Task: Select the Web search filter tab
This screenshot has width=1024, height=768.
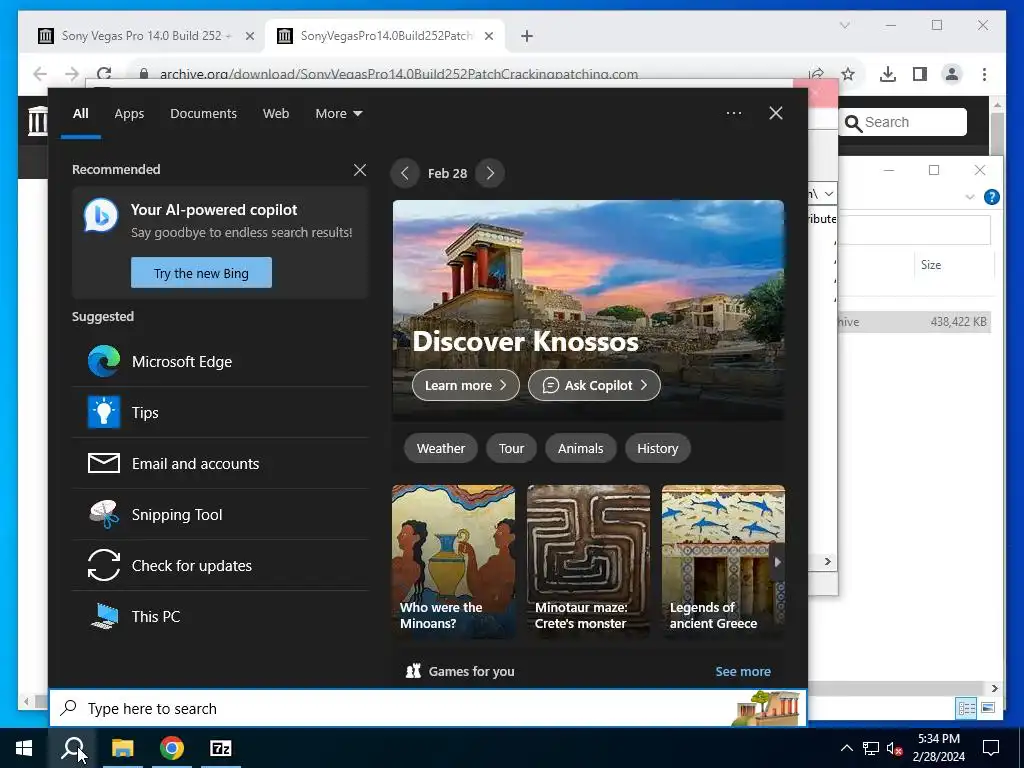Action: (x=276, y=113)
